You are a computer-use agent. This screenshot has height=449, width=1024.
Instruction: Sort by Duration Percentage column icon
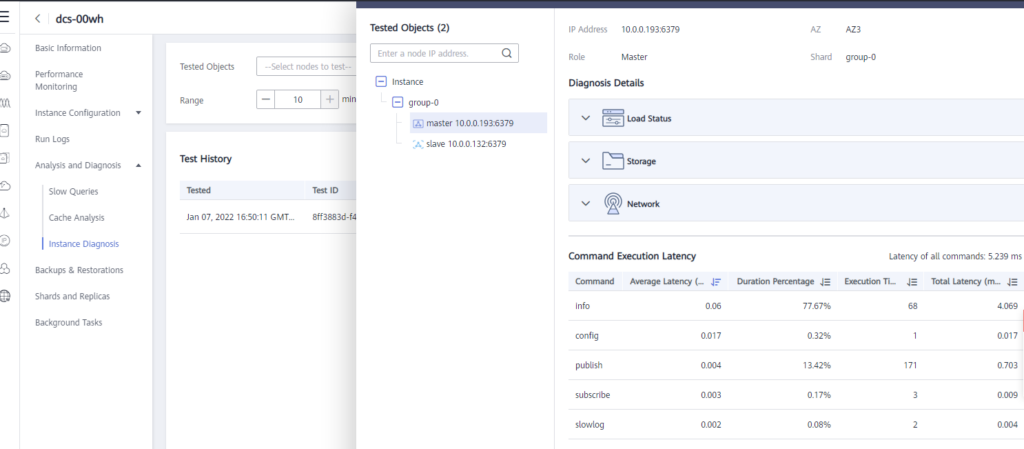825,282
